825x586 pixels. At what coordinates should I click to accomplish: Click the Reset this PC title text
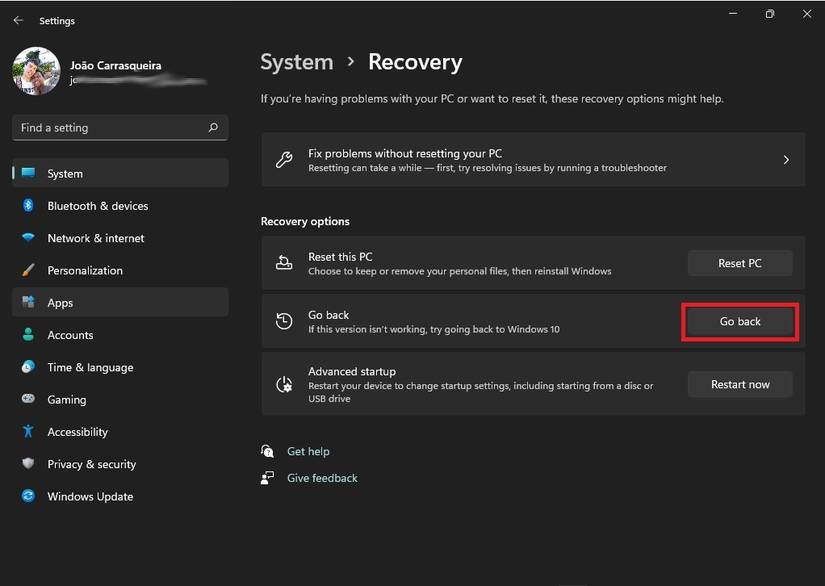click(x=340, y=257)
